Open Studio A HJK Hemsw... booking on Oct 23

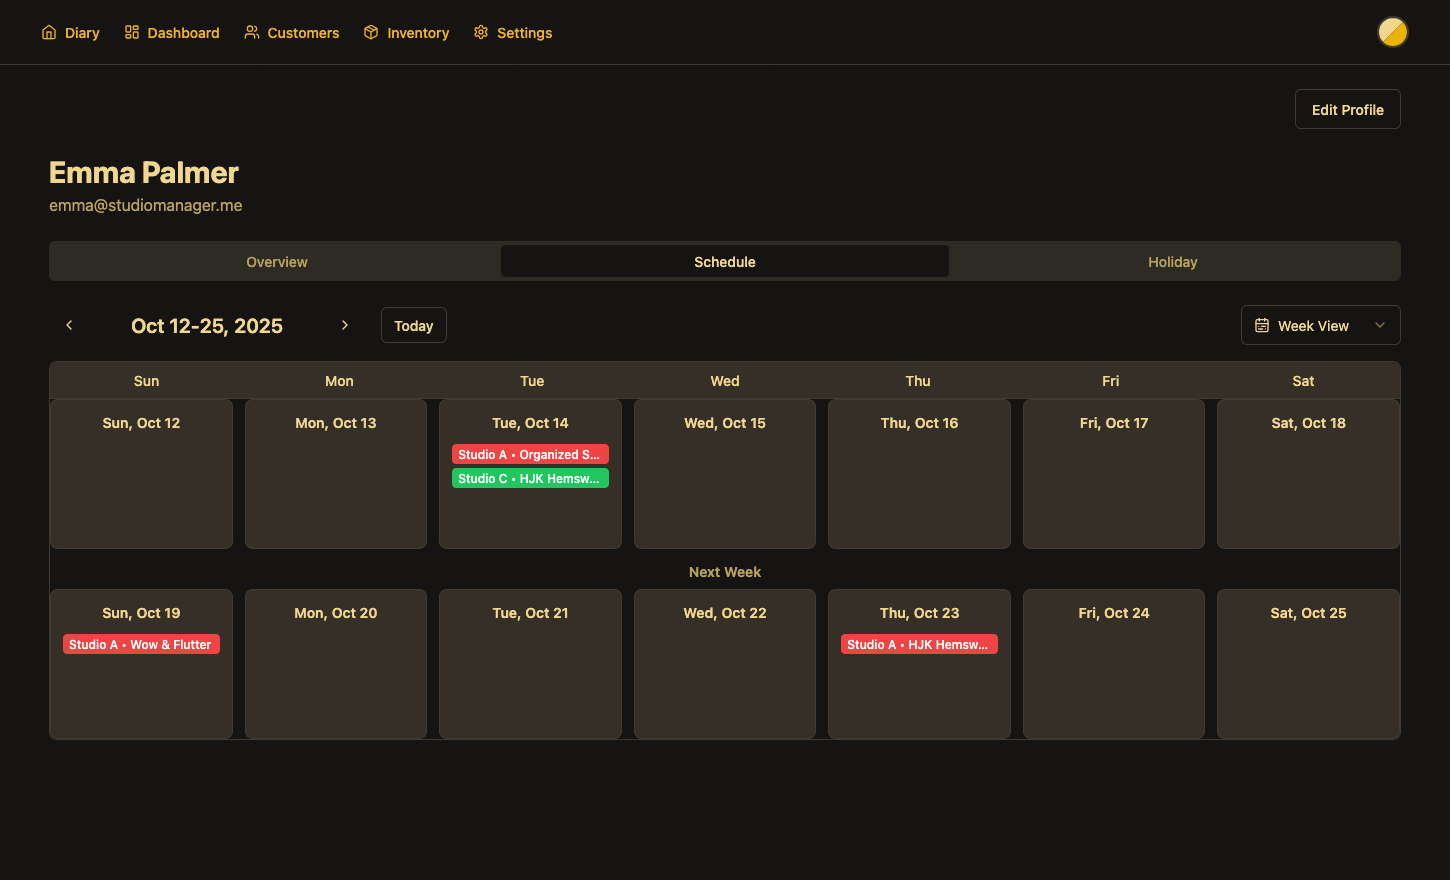[919, 645]
